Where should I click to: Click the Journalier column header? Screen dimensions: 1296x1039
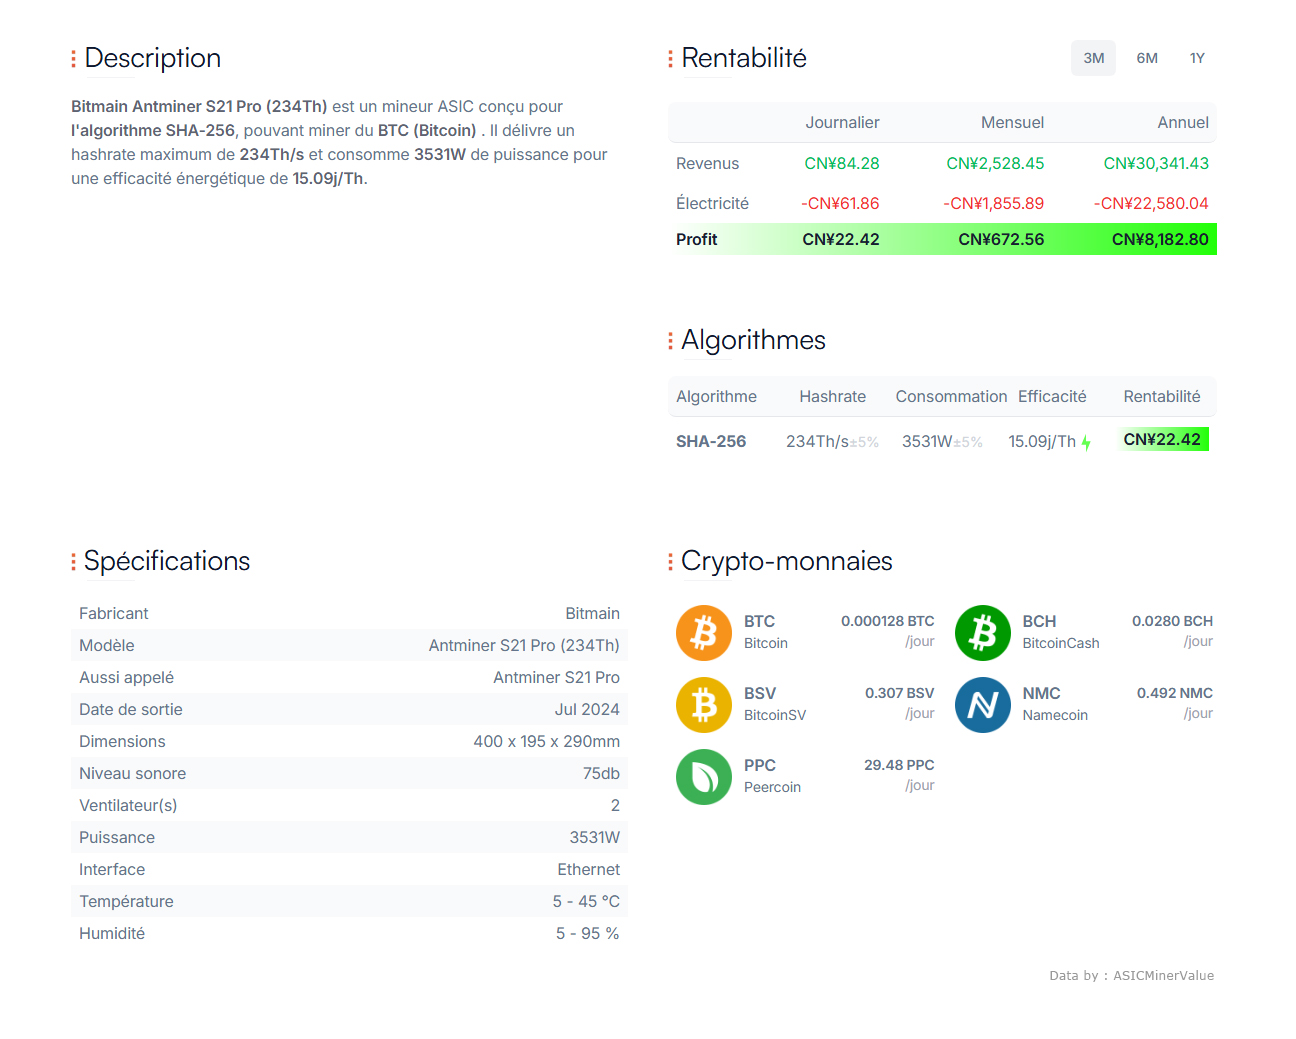click(842, 122)
